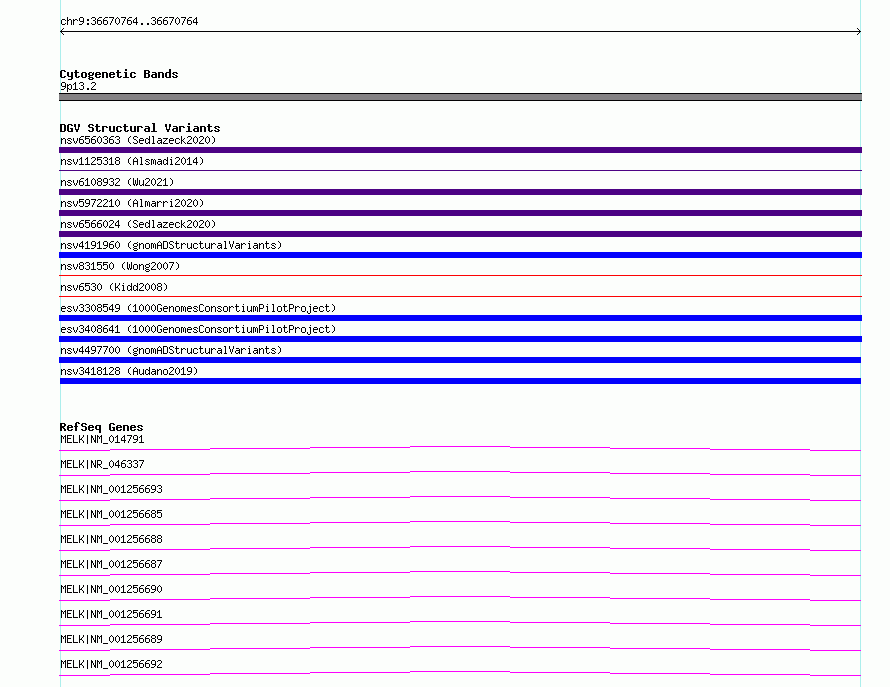This screenshot has width=890, height=687.
Task: Select transcript MELK|NM_001256690
Action: pyautogui.click(x=111, y=589)
